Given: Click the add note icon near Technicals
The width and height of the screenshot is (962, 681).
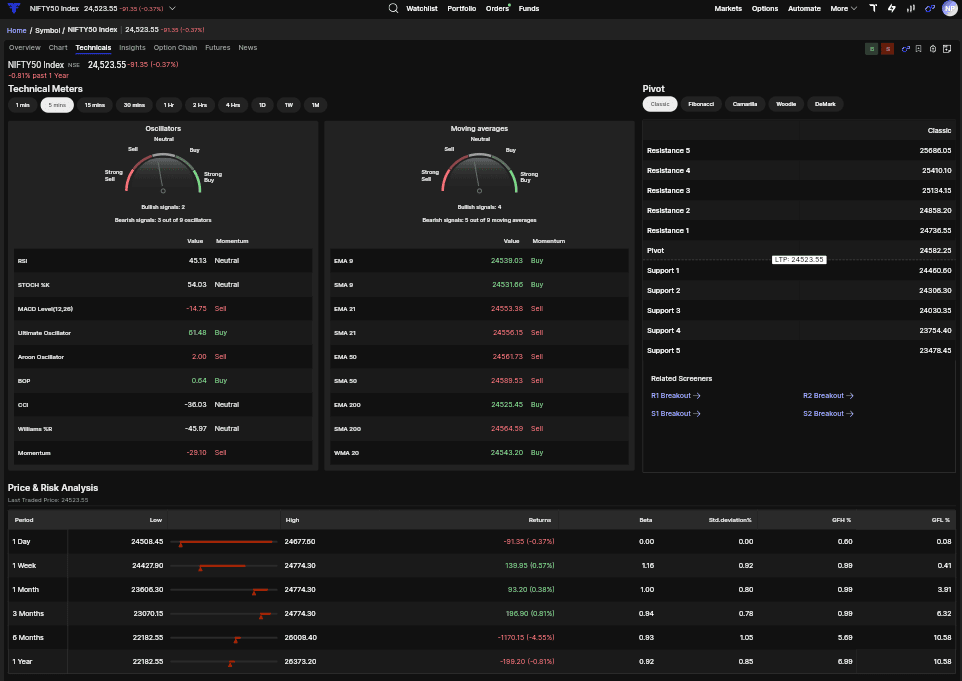Looking at the screenshot, I should [x=947, y=48].
